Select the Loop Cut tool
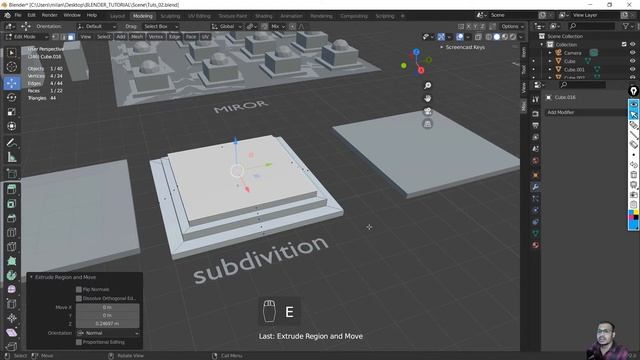Screen dimensions: 640x360 point(11,232)
